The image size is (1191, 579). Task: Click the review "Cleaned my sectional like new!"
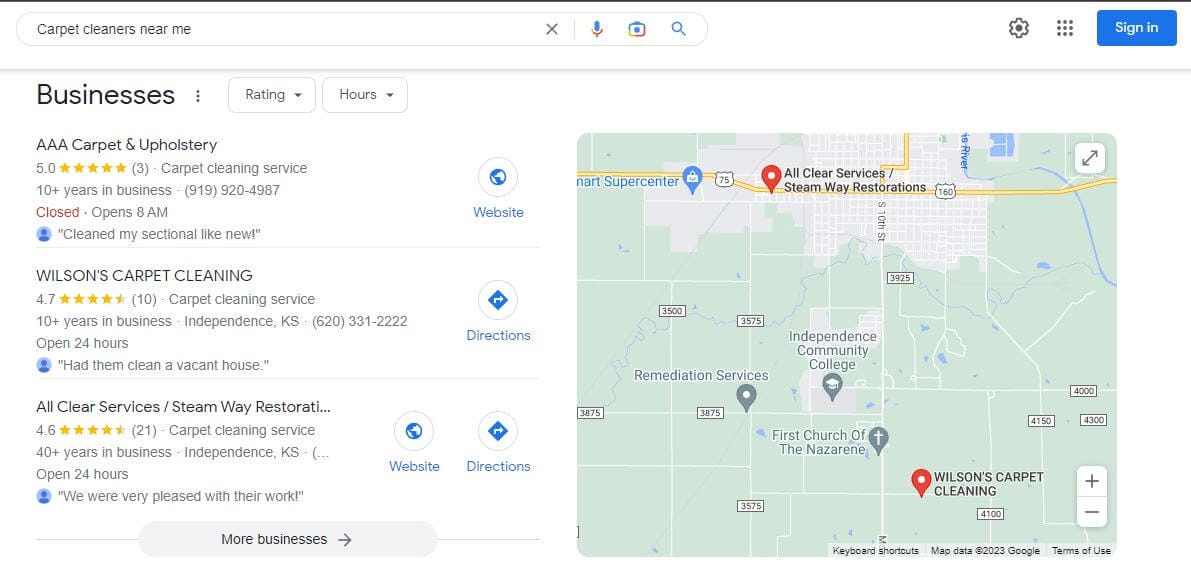click(160, 234)
